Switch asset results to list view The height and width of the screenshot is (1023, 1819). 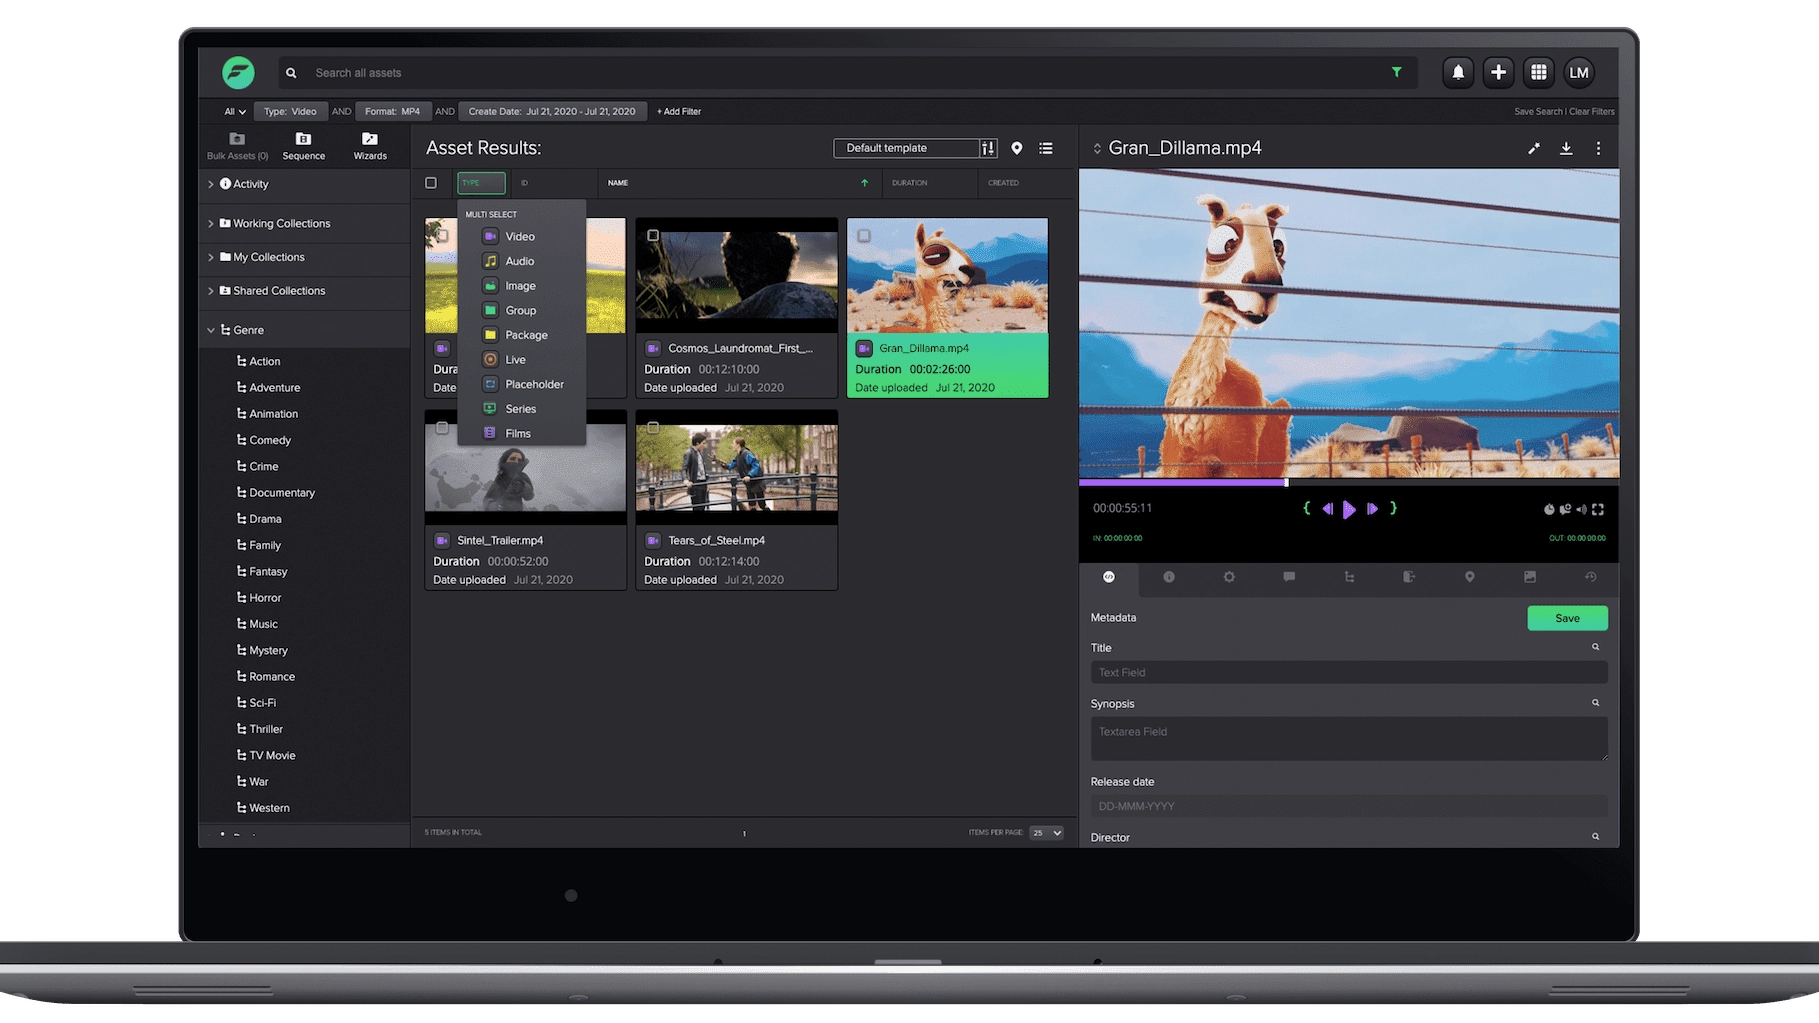[1046, 148]
